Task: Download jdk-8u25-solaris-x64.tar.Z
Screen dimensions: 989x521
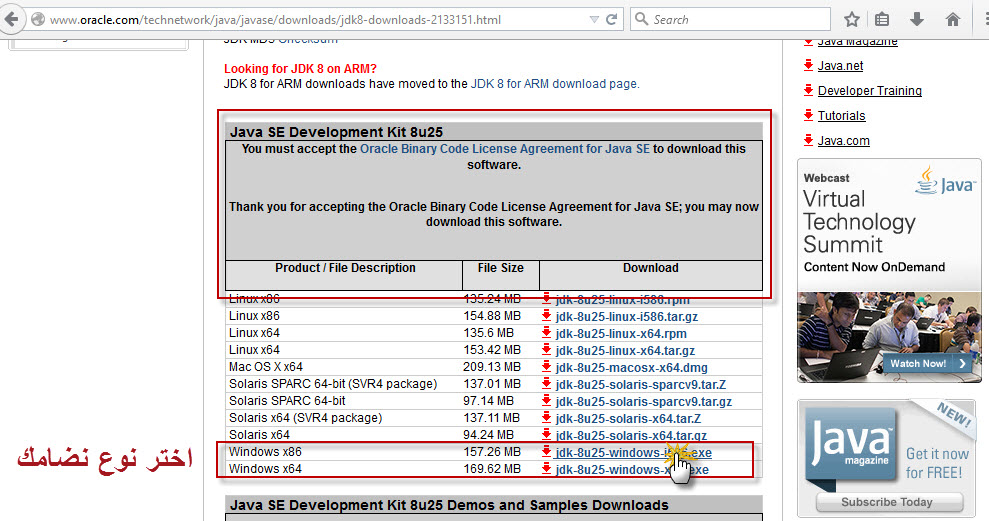Action: 628,419
